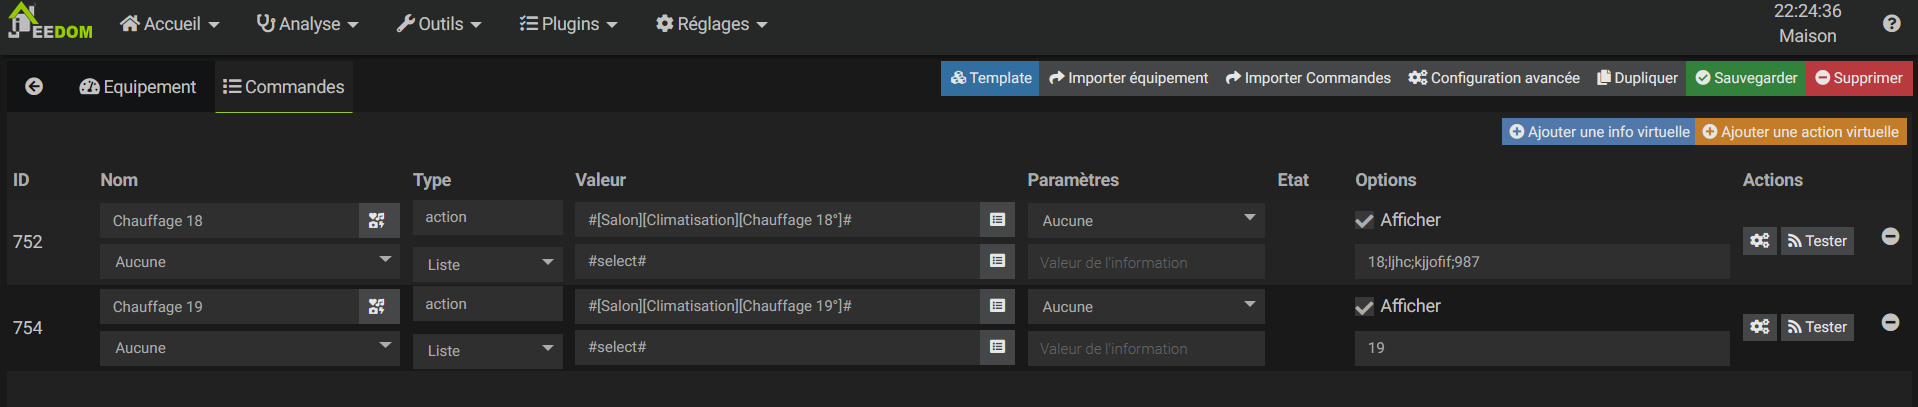Click the back arrow icon
The image size is (1918, 407).
click(34, 87)
